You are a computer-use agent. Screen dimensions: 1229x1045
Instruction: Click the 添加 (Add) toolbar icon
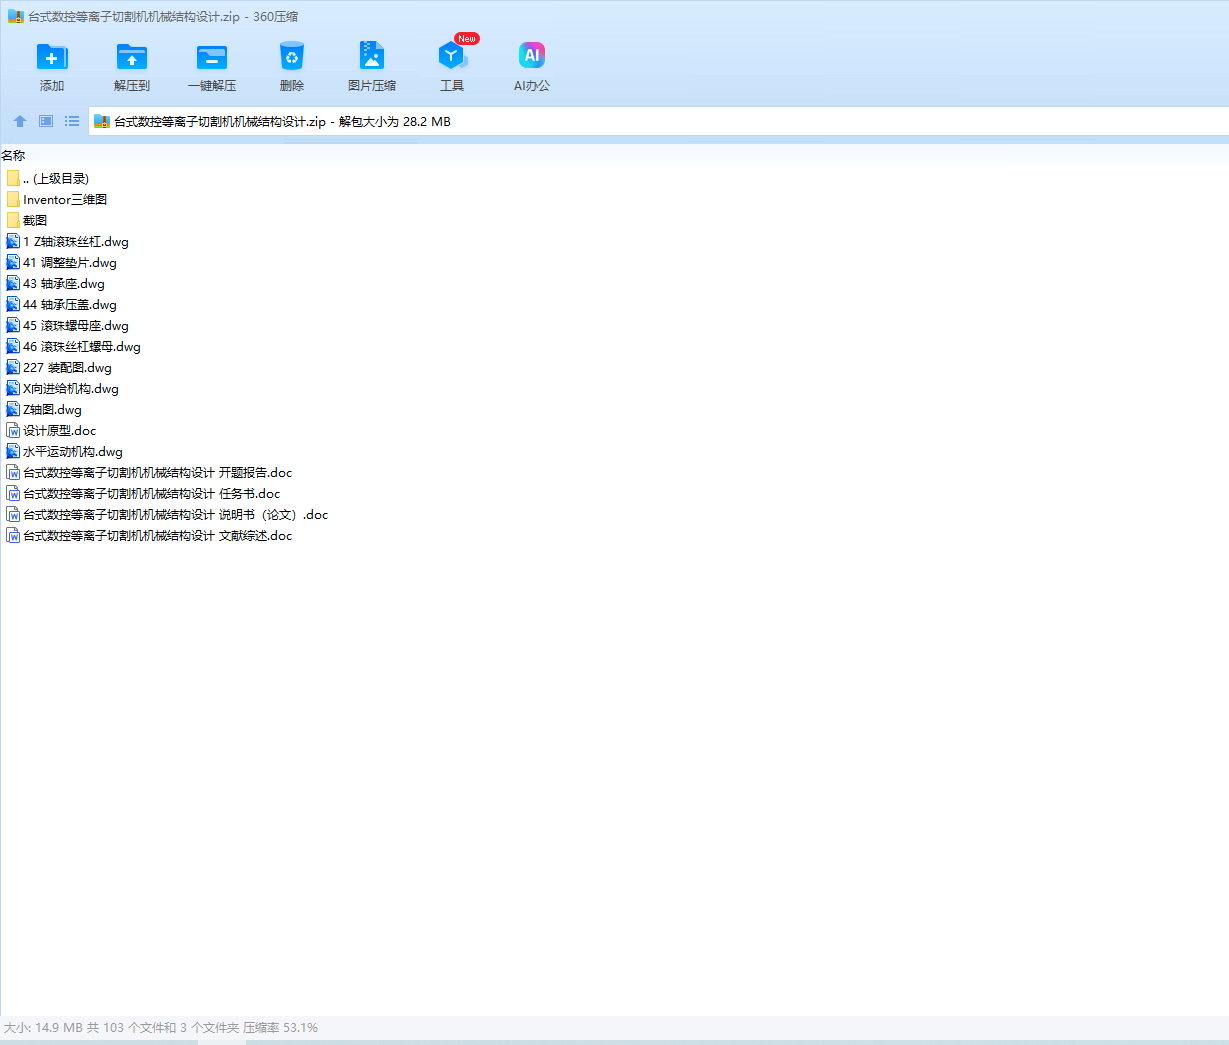pyautogui.click(x=52, y=57)
